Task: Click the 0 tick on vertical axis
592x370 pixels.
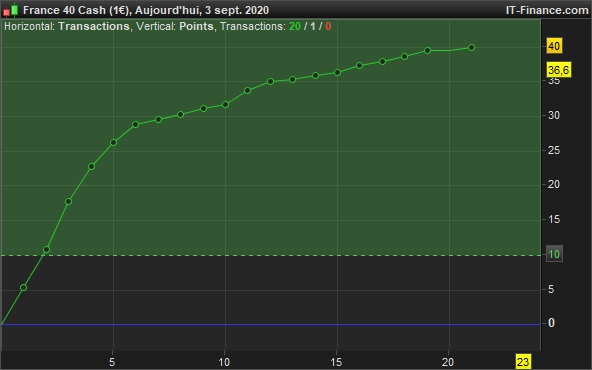Action: point(551,323)
